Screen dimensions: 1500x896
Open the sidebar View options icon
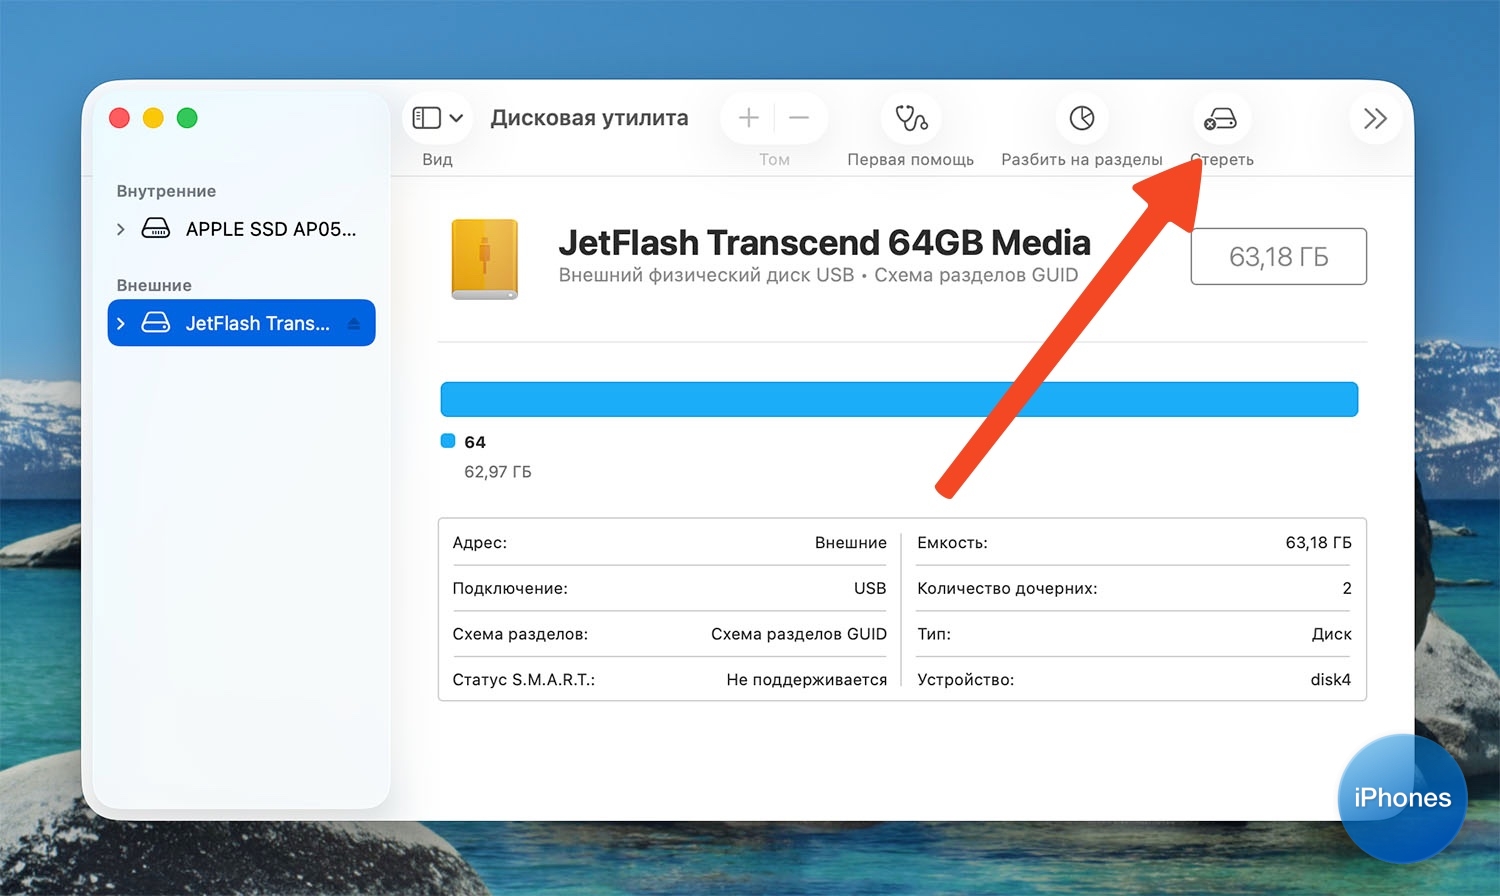pyautogui.click(x=427, y=118)
